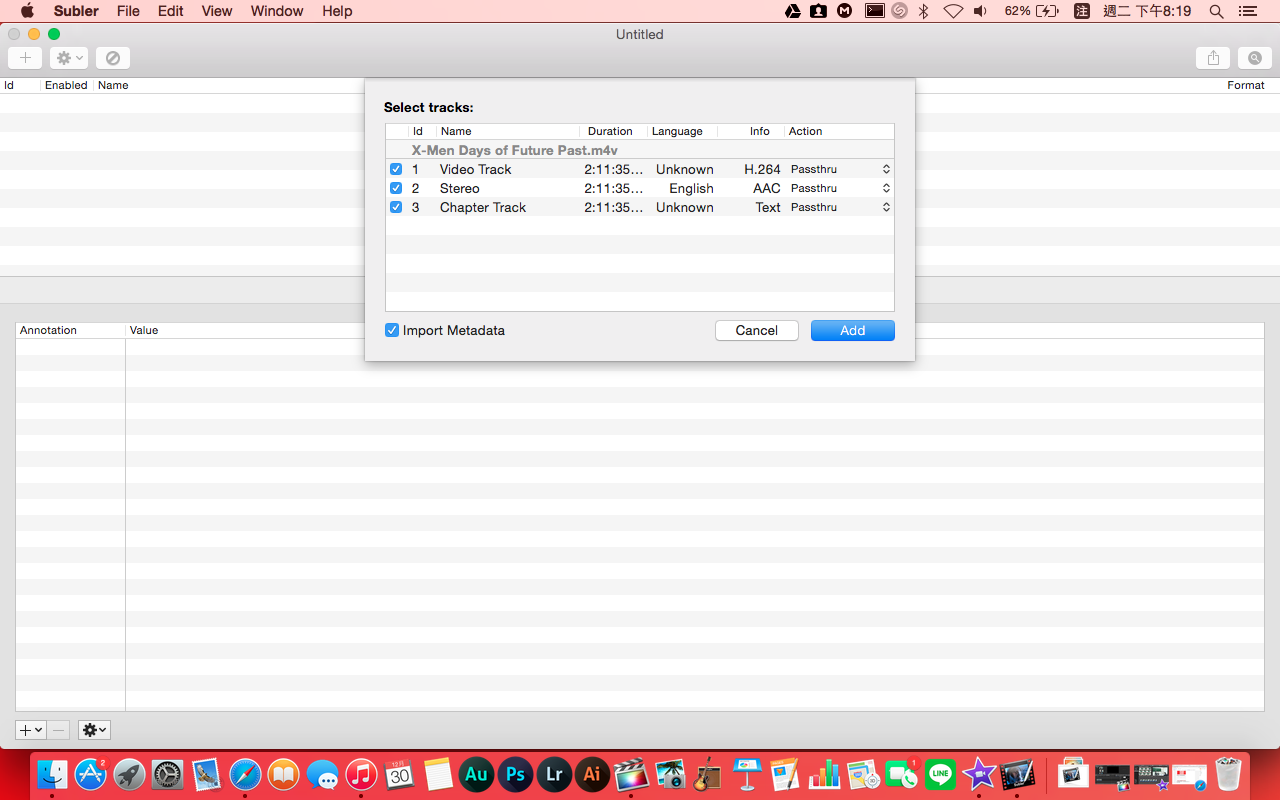Open App Store from the Dock

click(x=90, y=774)
